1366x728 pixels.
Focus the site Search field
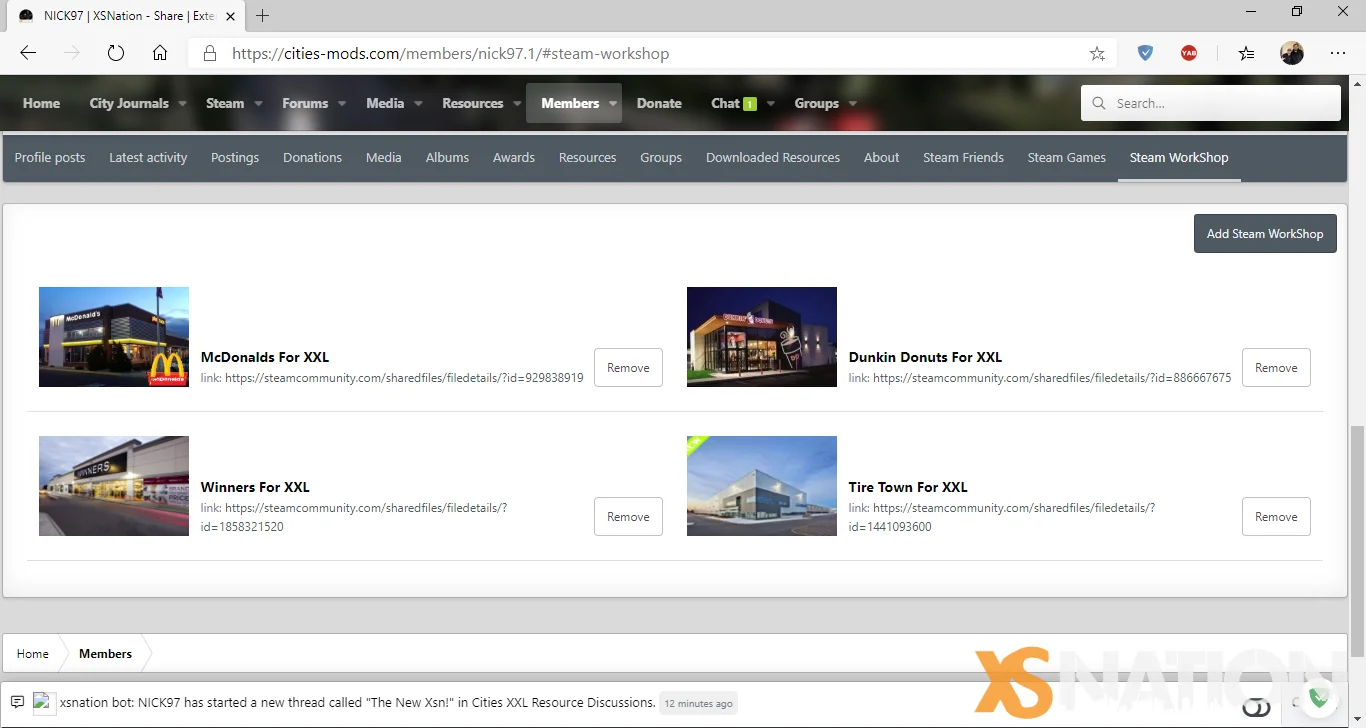pos(1210,103)
